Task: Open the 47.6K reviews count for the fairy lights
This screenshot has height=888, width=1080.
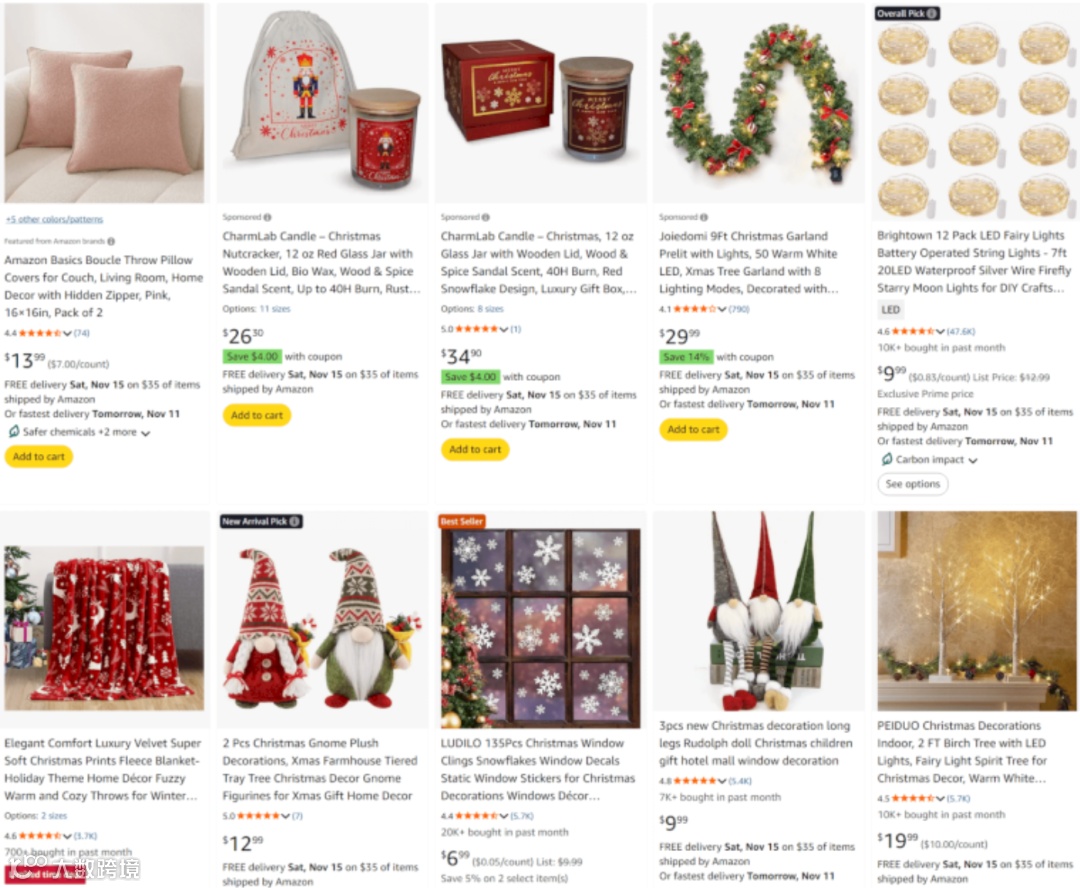Action: [961, 331]
